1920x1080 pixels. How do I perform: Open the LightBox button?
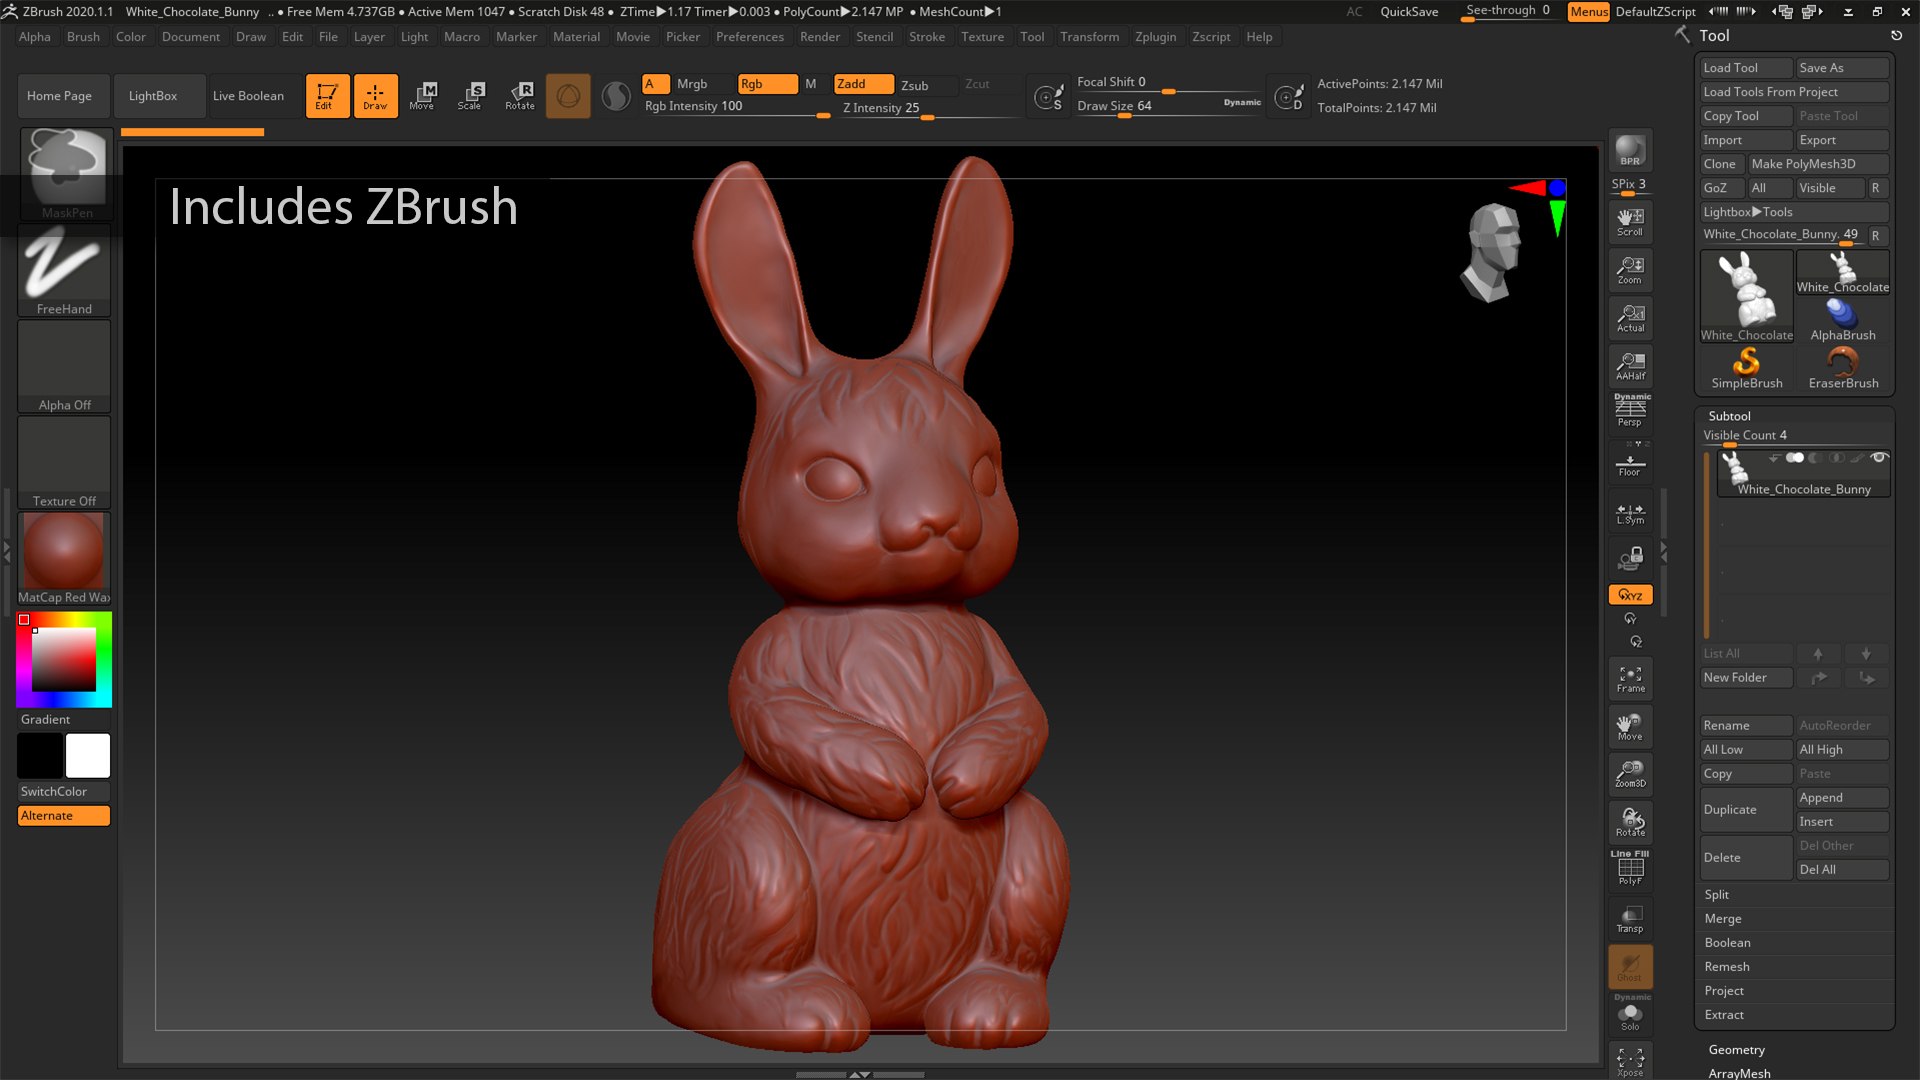159,96
